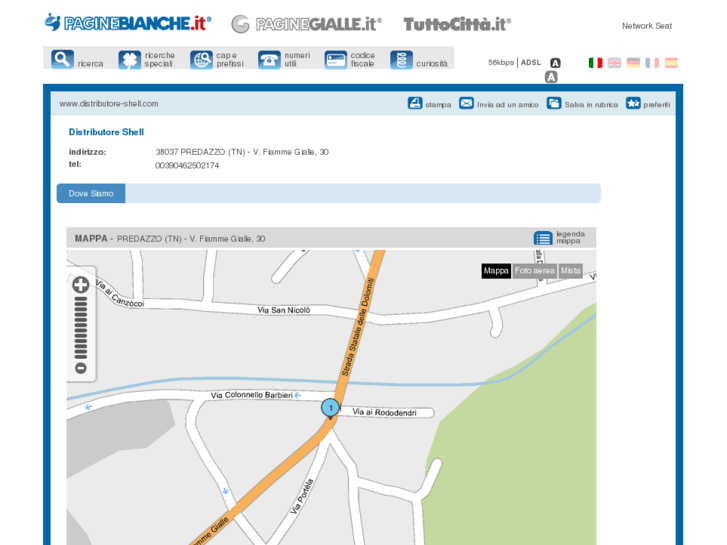Screen dimensions: 727x545
Task: Switch language with the French flag
Action: pos(652,63)
